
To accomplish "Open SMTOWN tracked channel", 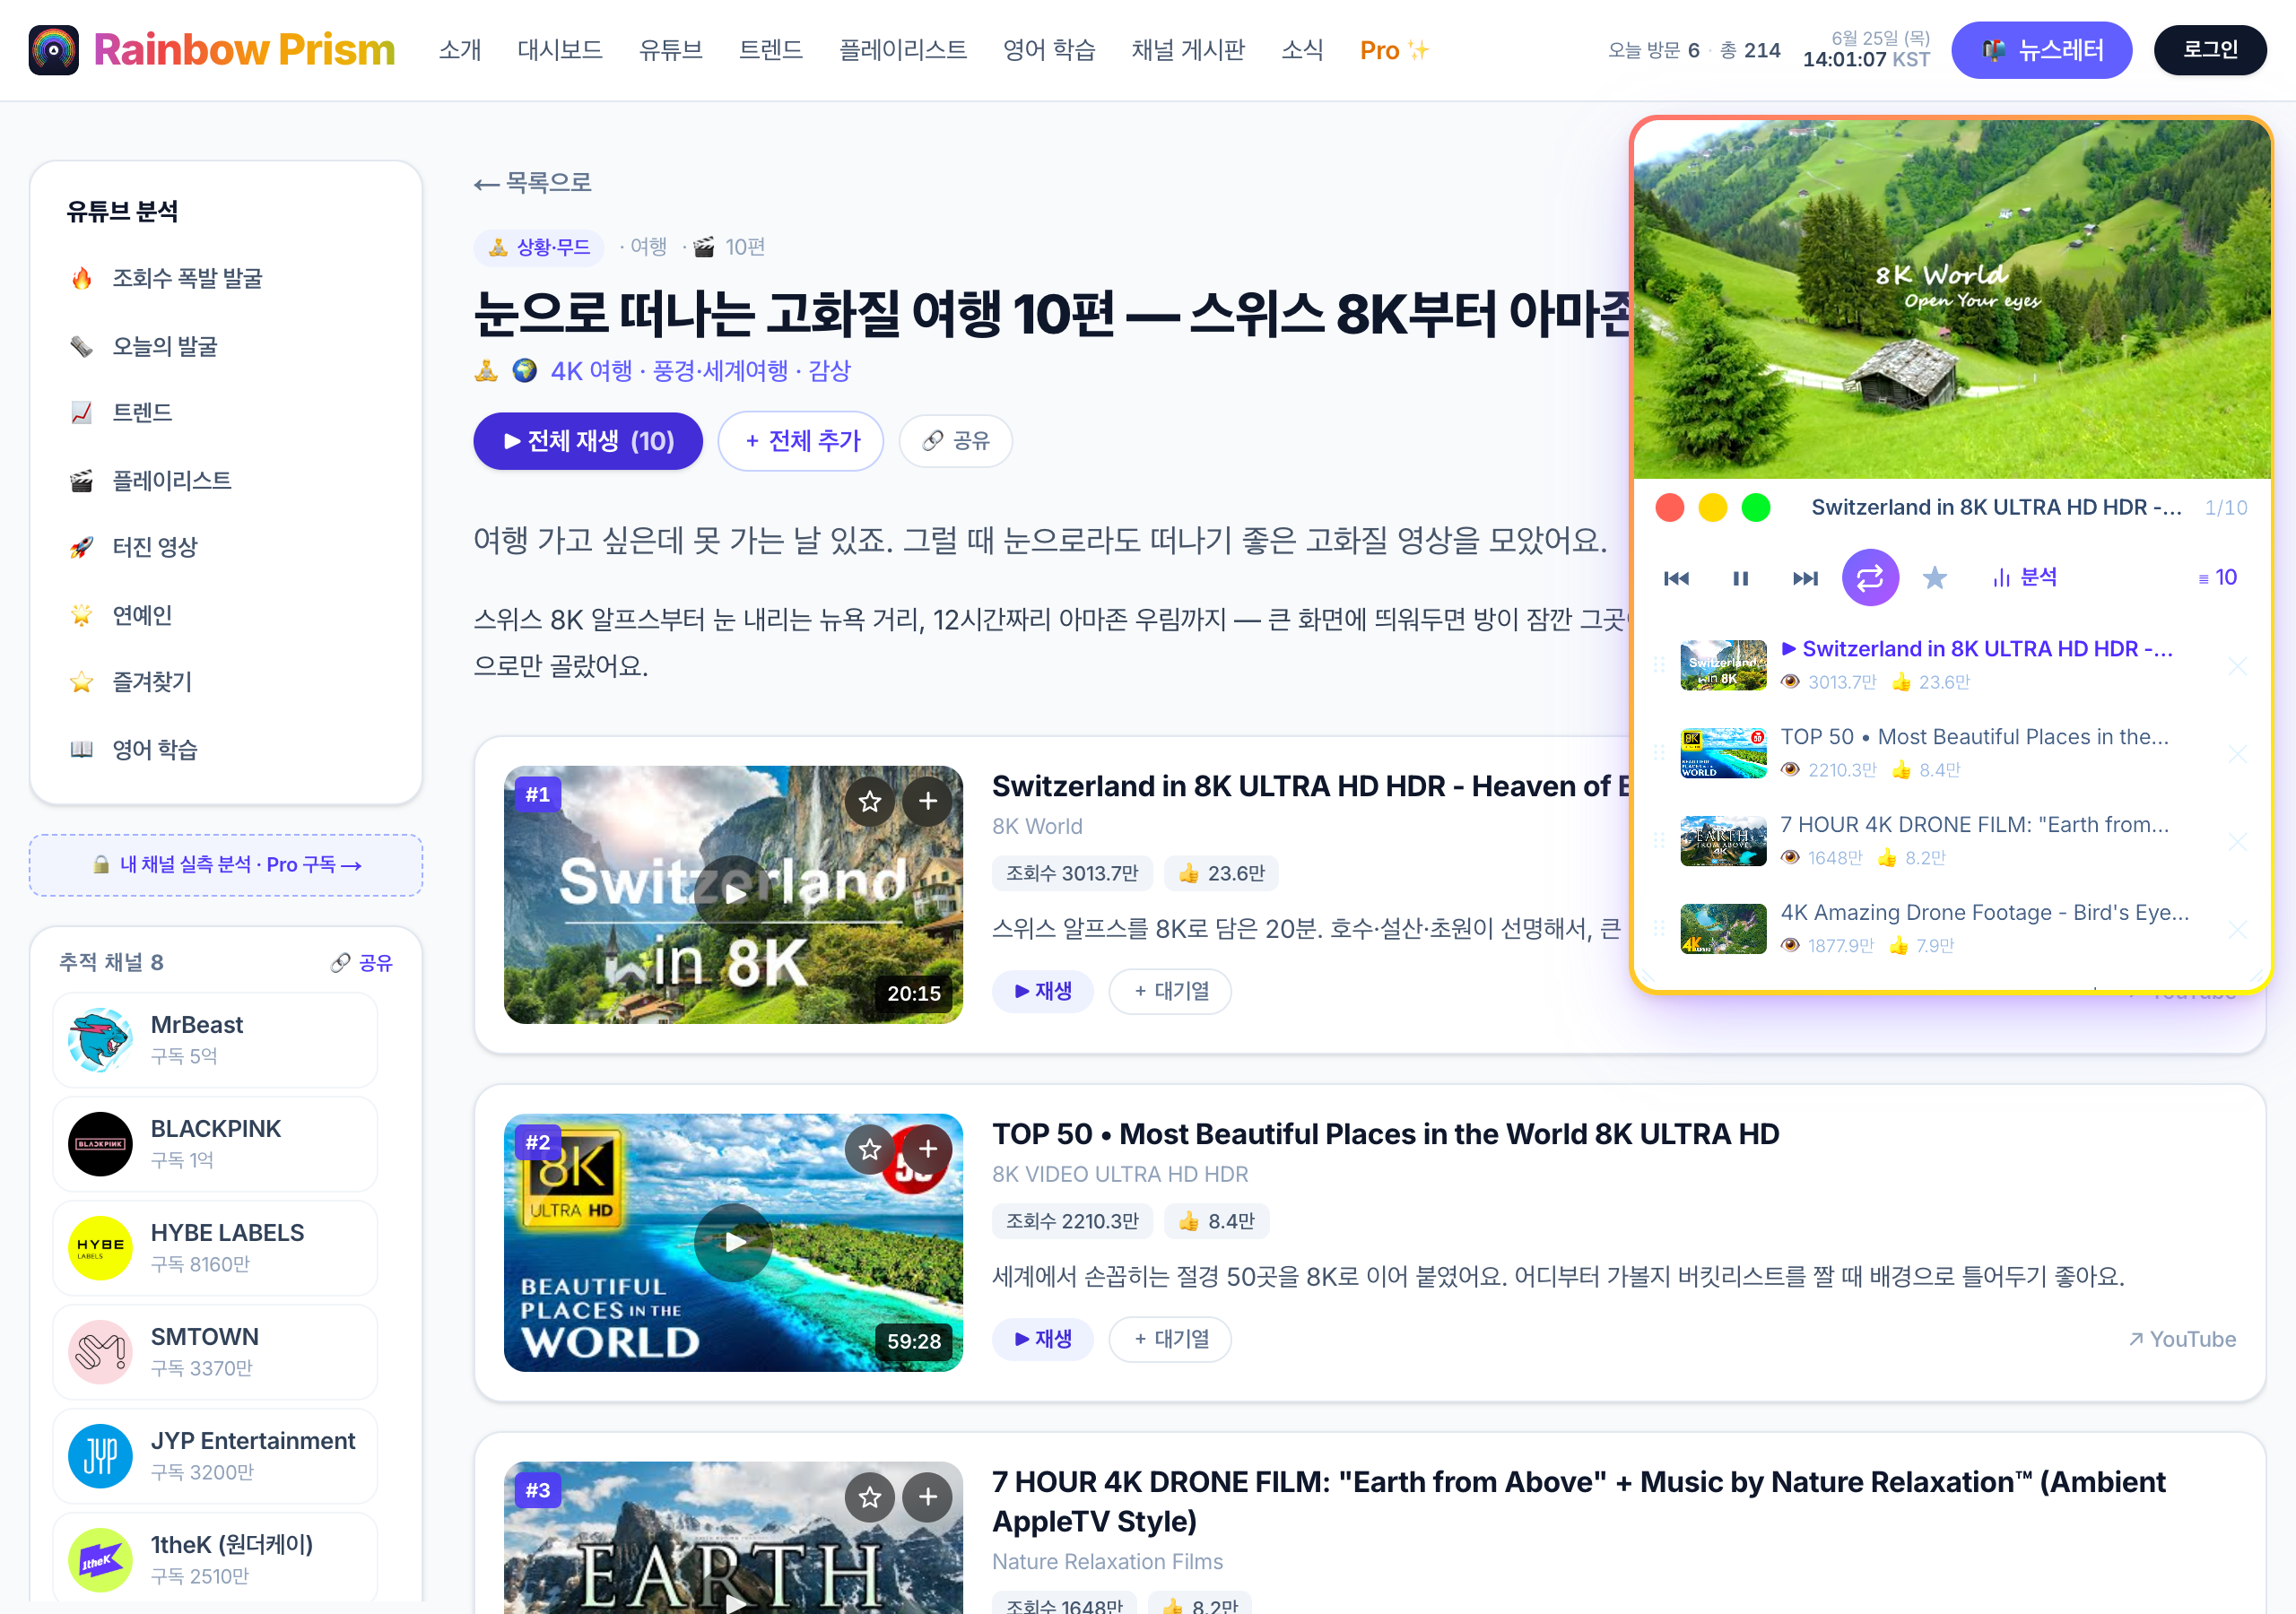I will point(215,1352).
